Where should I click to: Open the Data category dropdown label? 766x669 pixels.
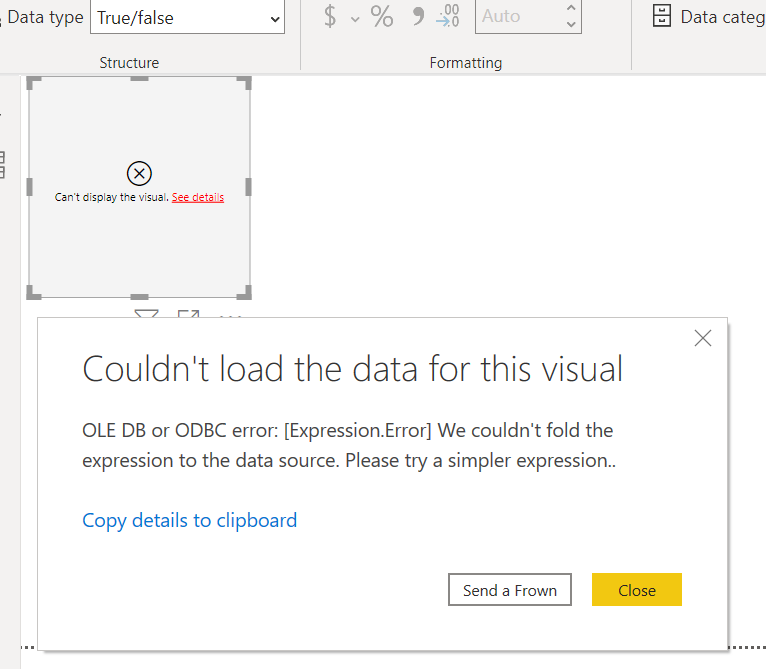point(723,18)
